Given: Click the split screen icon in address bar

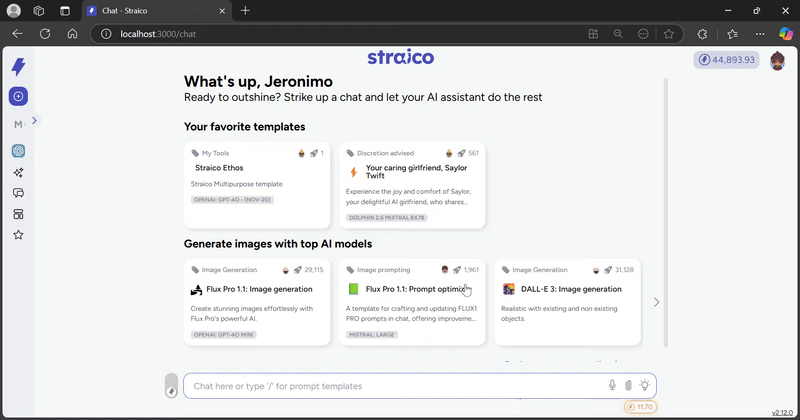Looking at the screenshot, I should [x=593, y=34].
